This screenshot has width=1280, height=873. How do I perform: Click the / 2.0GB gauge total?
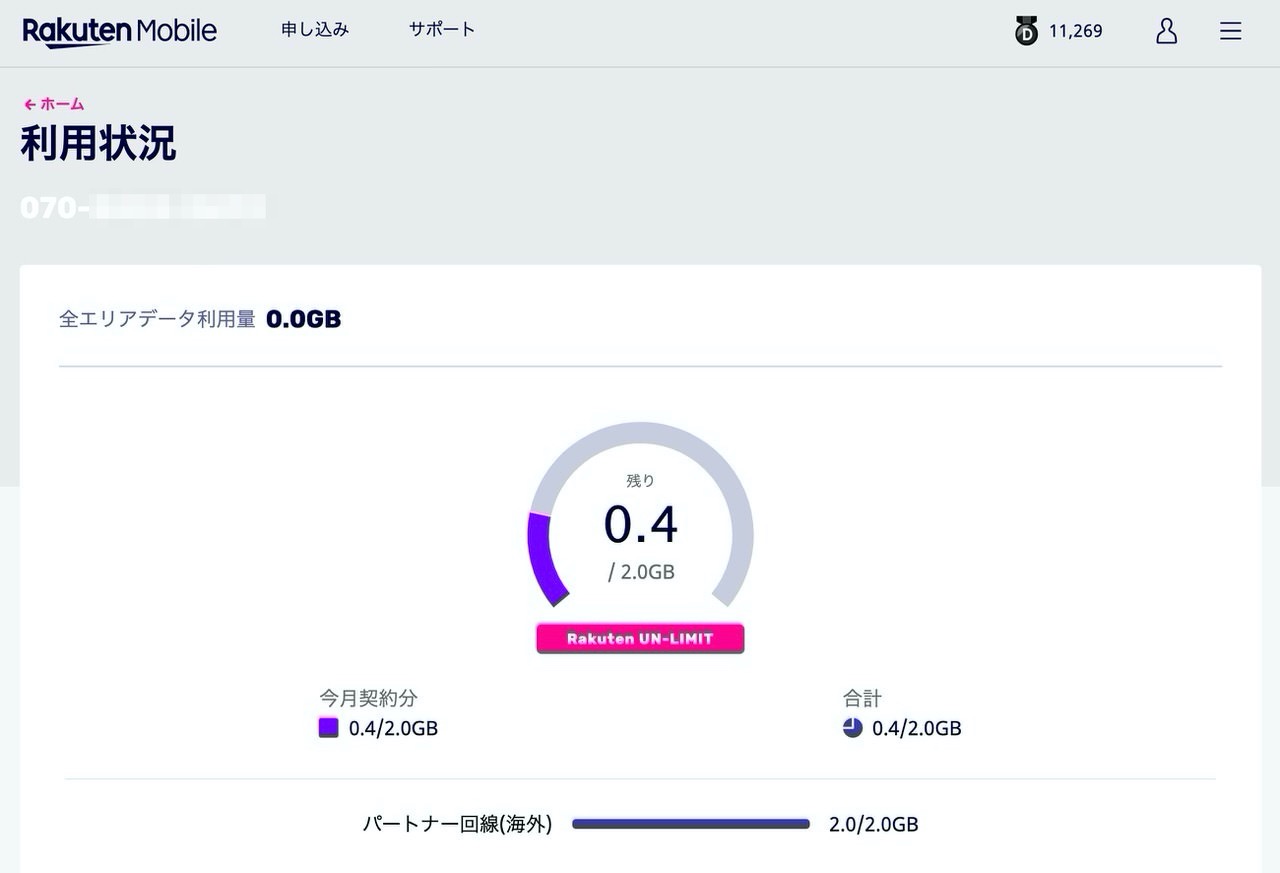click(x=641, y=573)
